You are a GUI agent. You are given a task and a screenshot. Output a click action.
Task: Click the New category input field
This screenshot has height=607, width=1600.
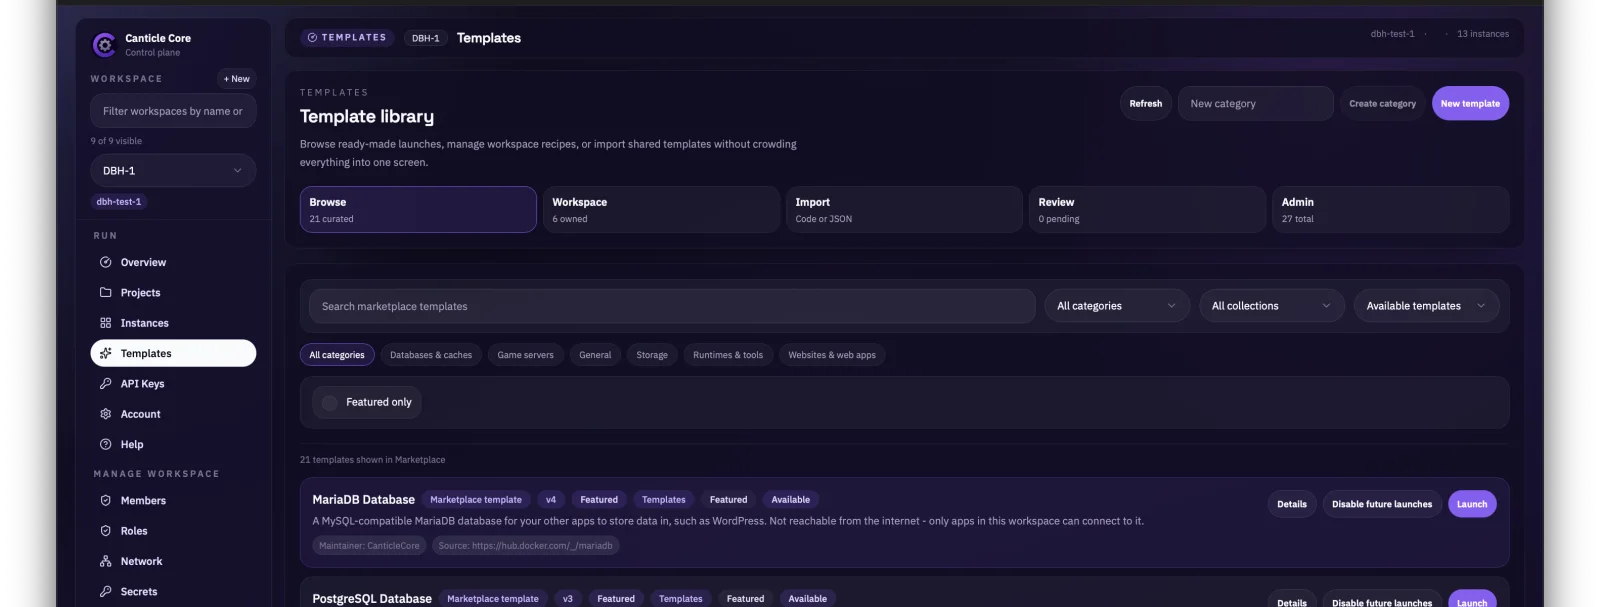(x=1256, y=103)
